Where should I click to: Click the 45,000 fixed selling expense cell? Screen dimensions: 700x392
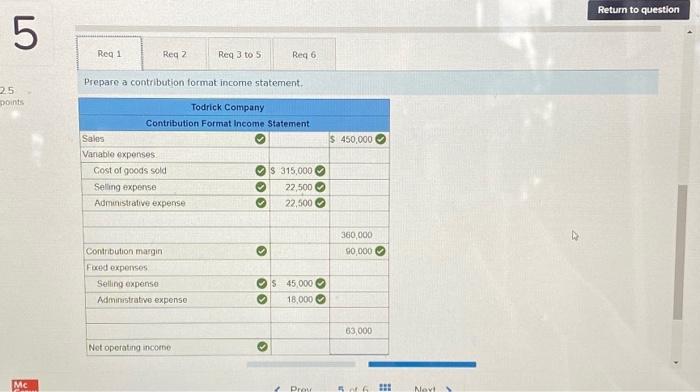click(300, 284)
